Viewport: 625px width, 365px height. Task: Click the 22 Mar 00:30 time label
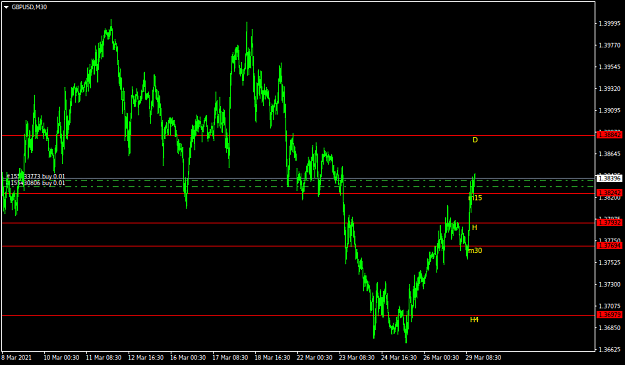pos(315,357)
